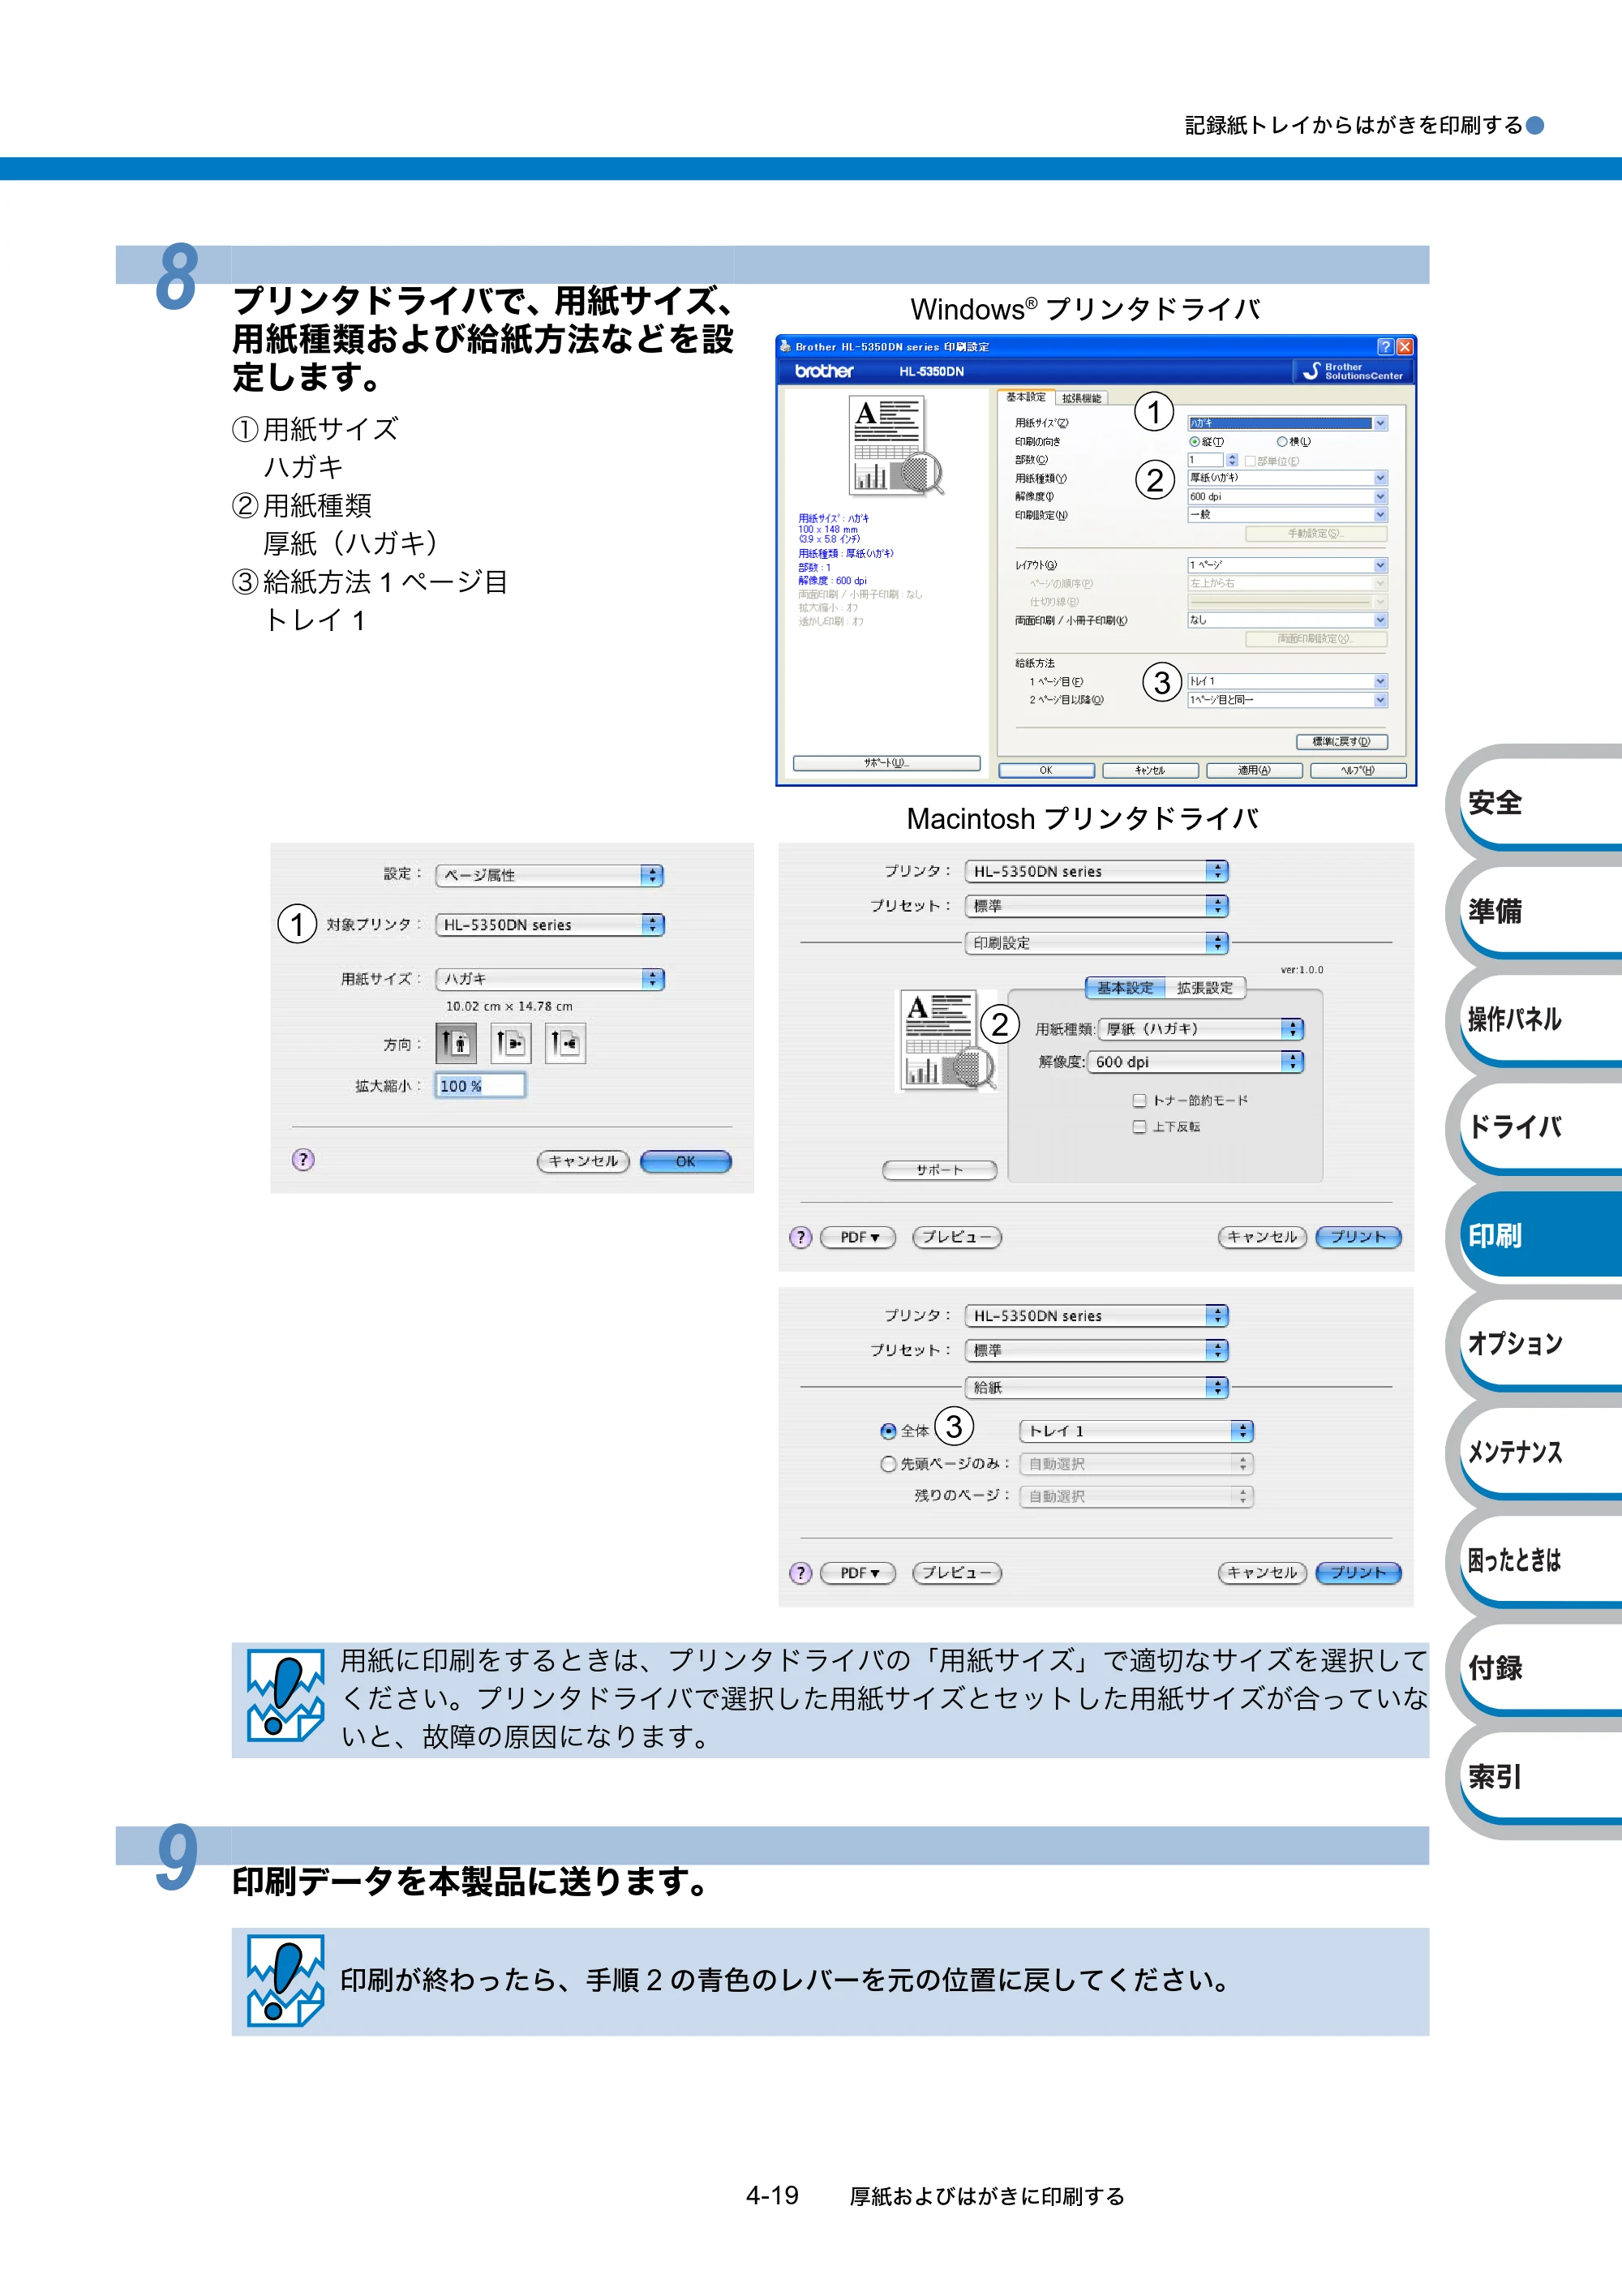Switch to 基本設定 tab in Mac print dialog
Screen dimensions: 1622x2296
[x=1125, y=988]
